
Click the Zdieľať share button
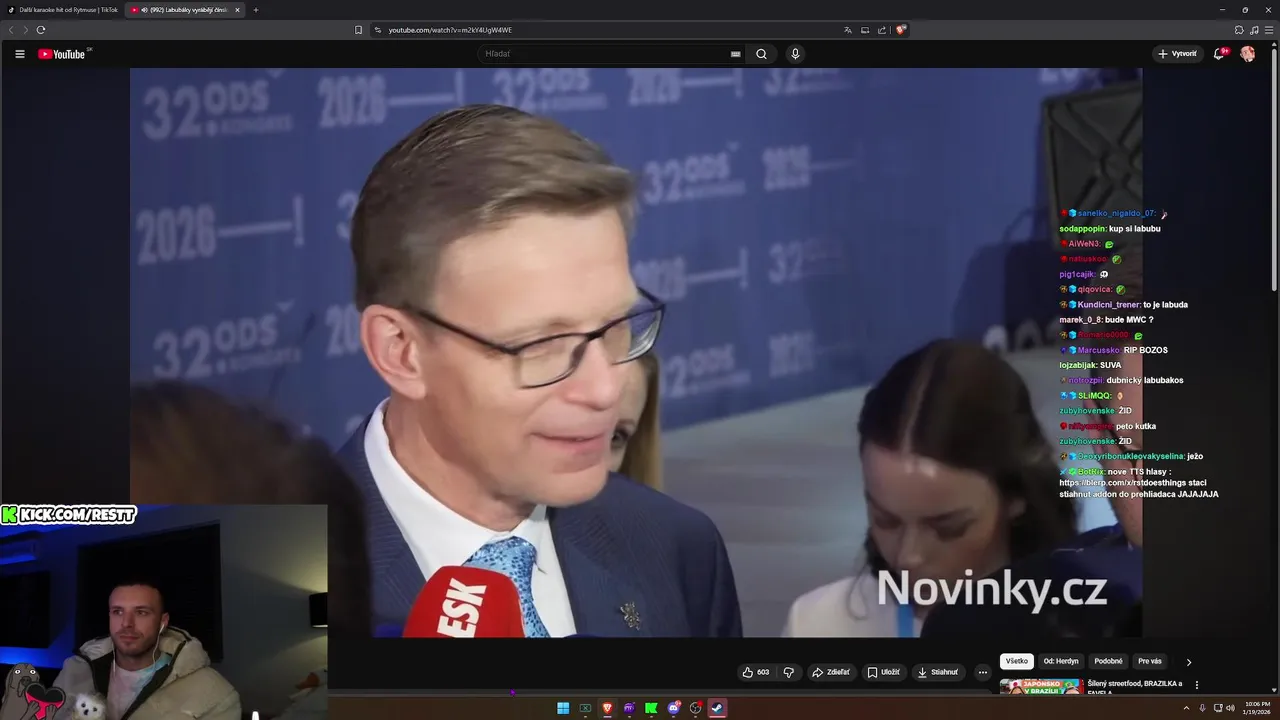pos(830,672)
